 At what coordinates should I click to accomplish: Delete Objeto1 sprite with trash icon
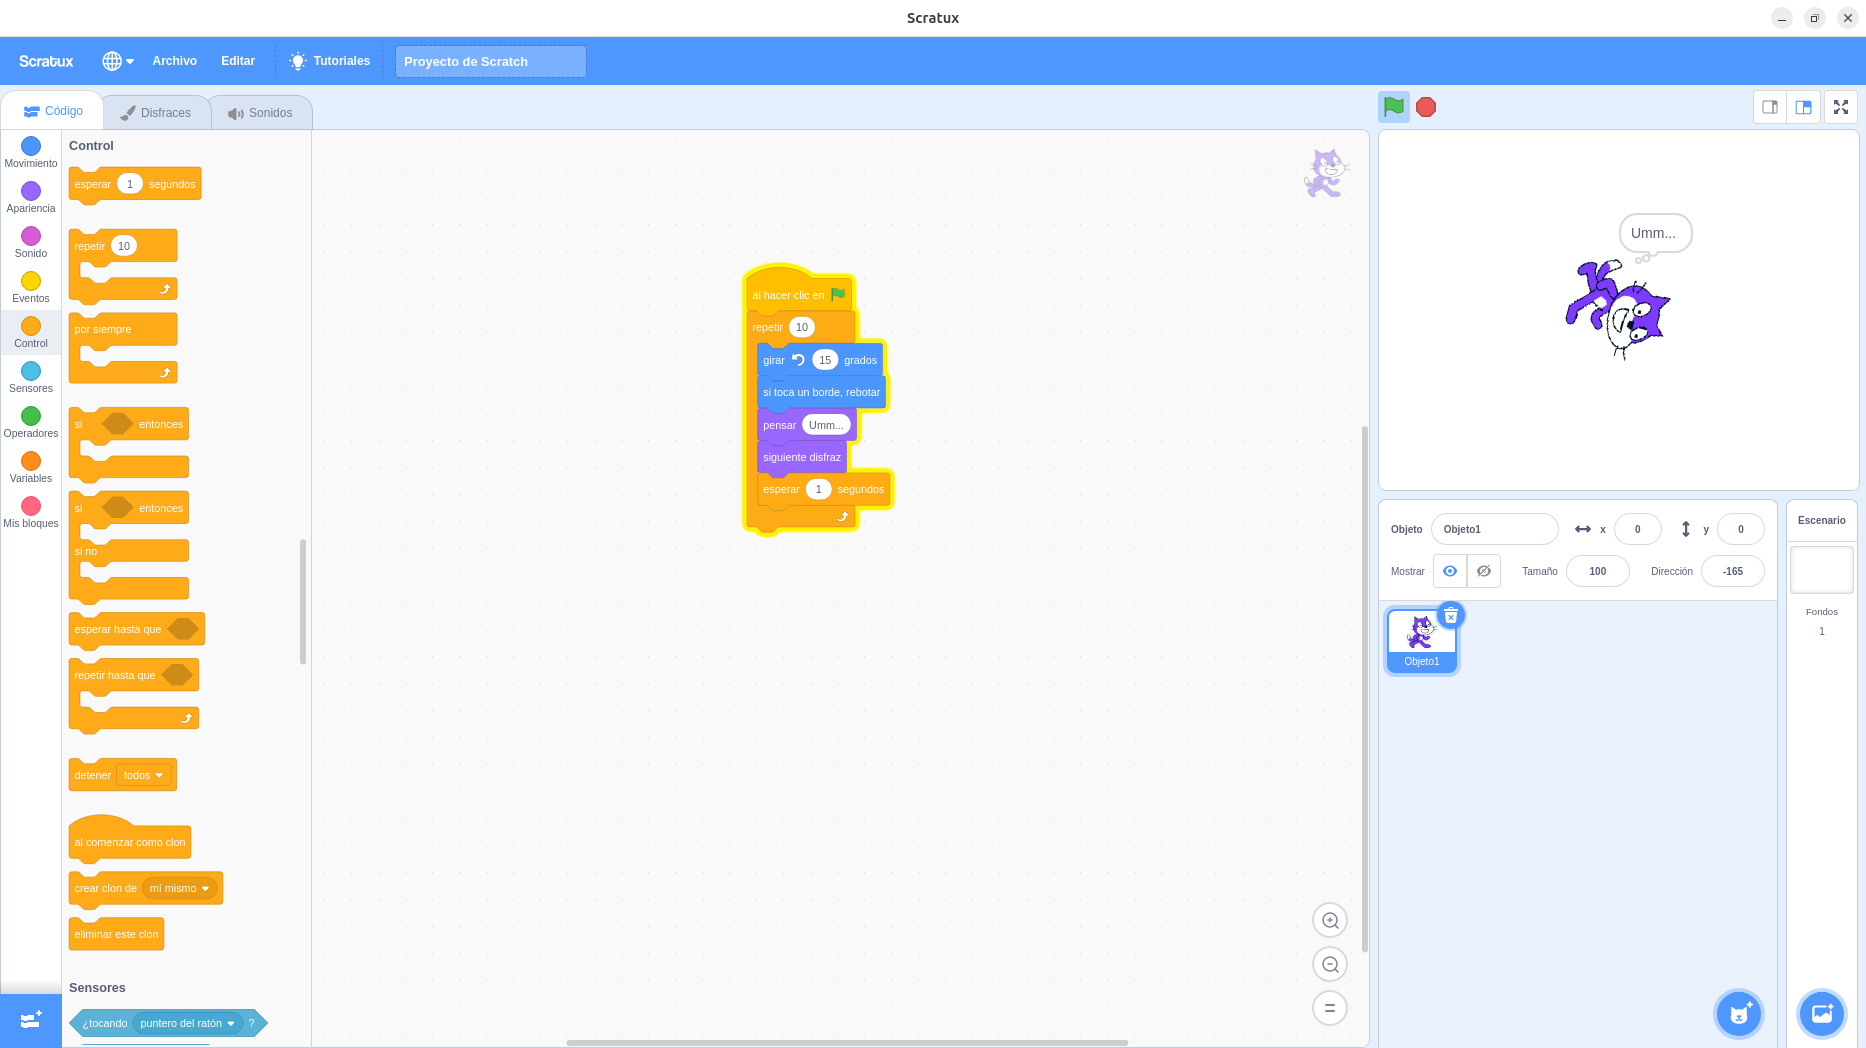1450,615
